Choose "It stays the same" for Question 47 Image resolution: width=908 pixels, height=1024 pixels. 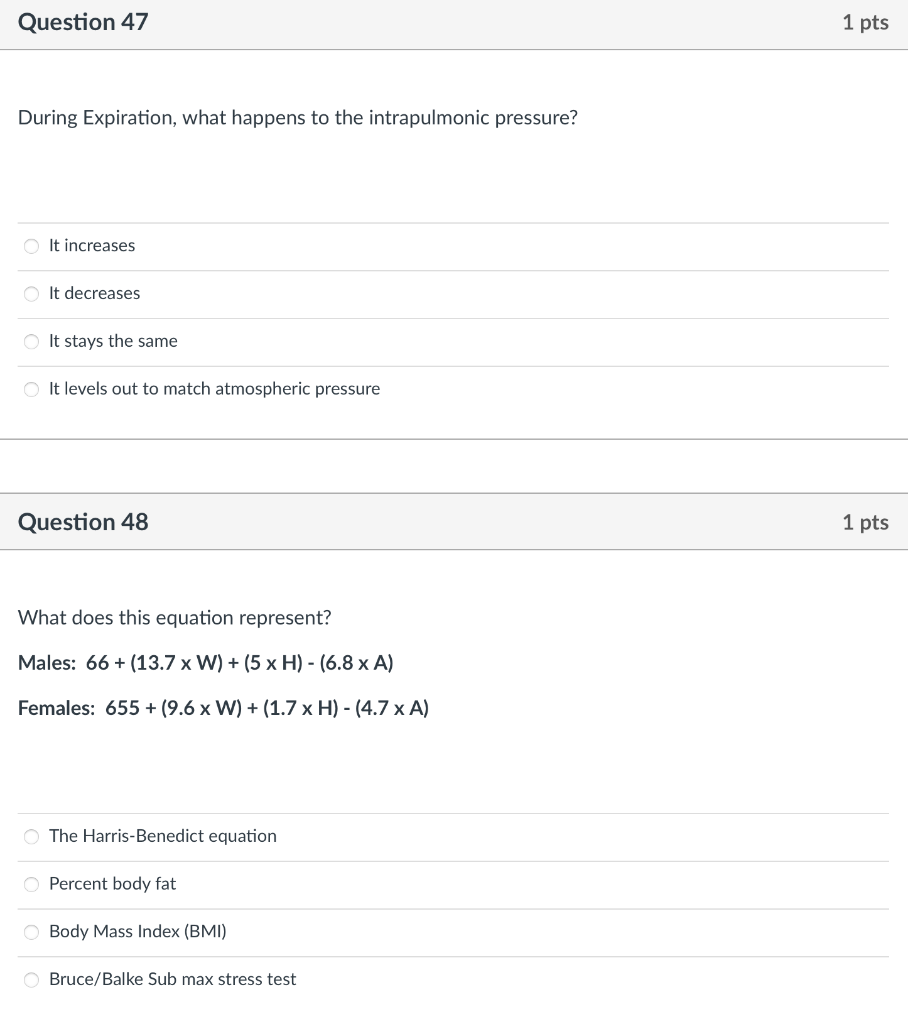[31, 342]
